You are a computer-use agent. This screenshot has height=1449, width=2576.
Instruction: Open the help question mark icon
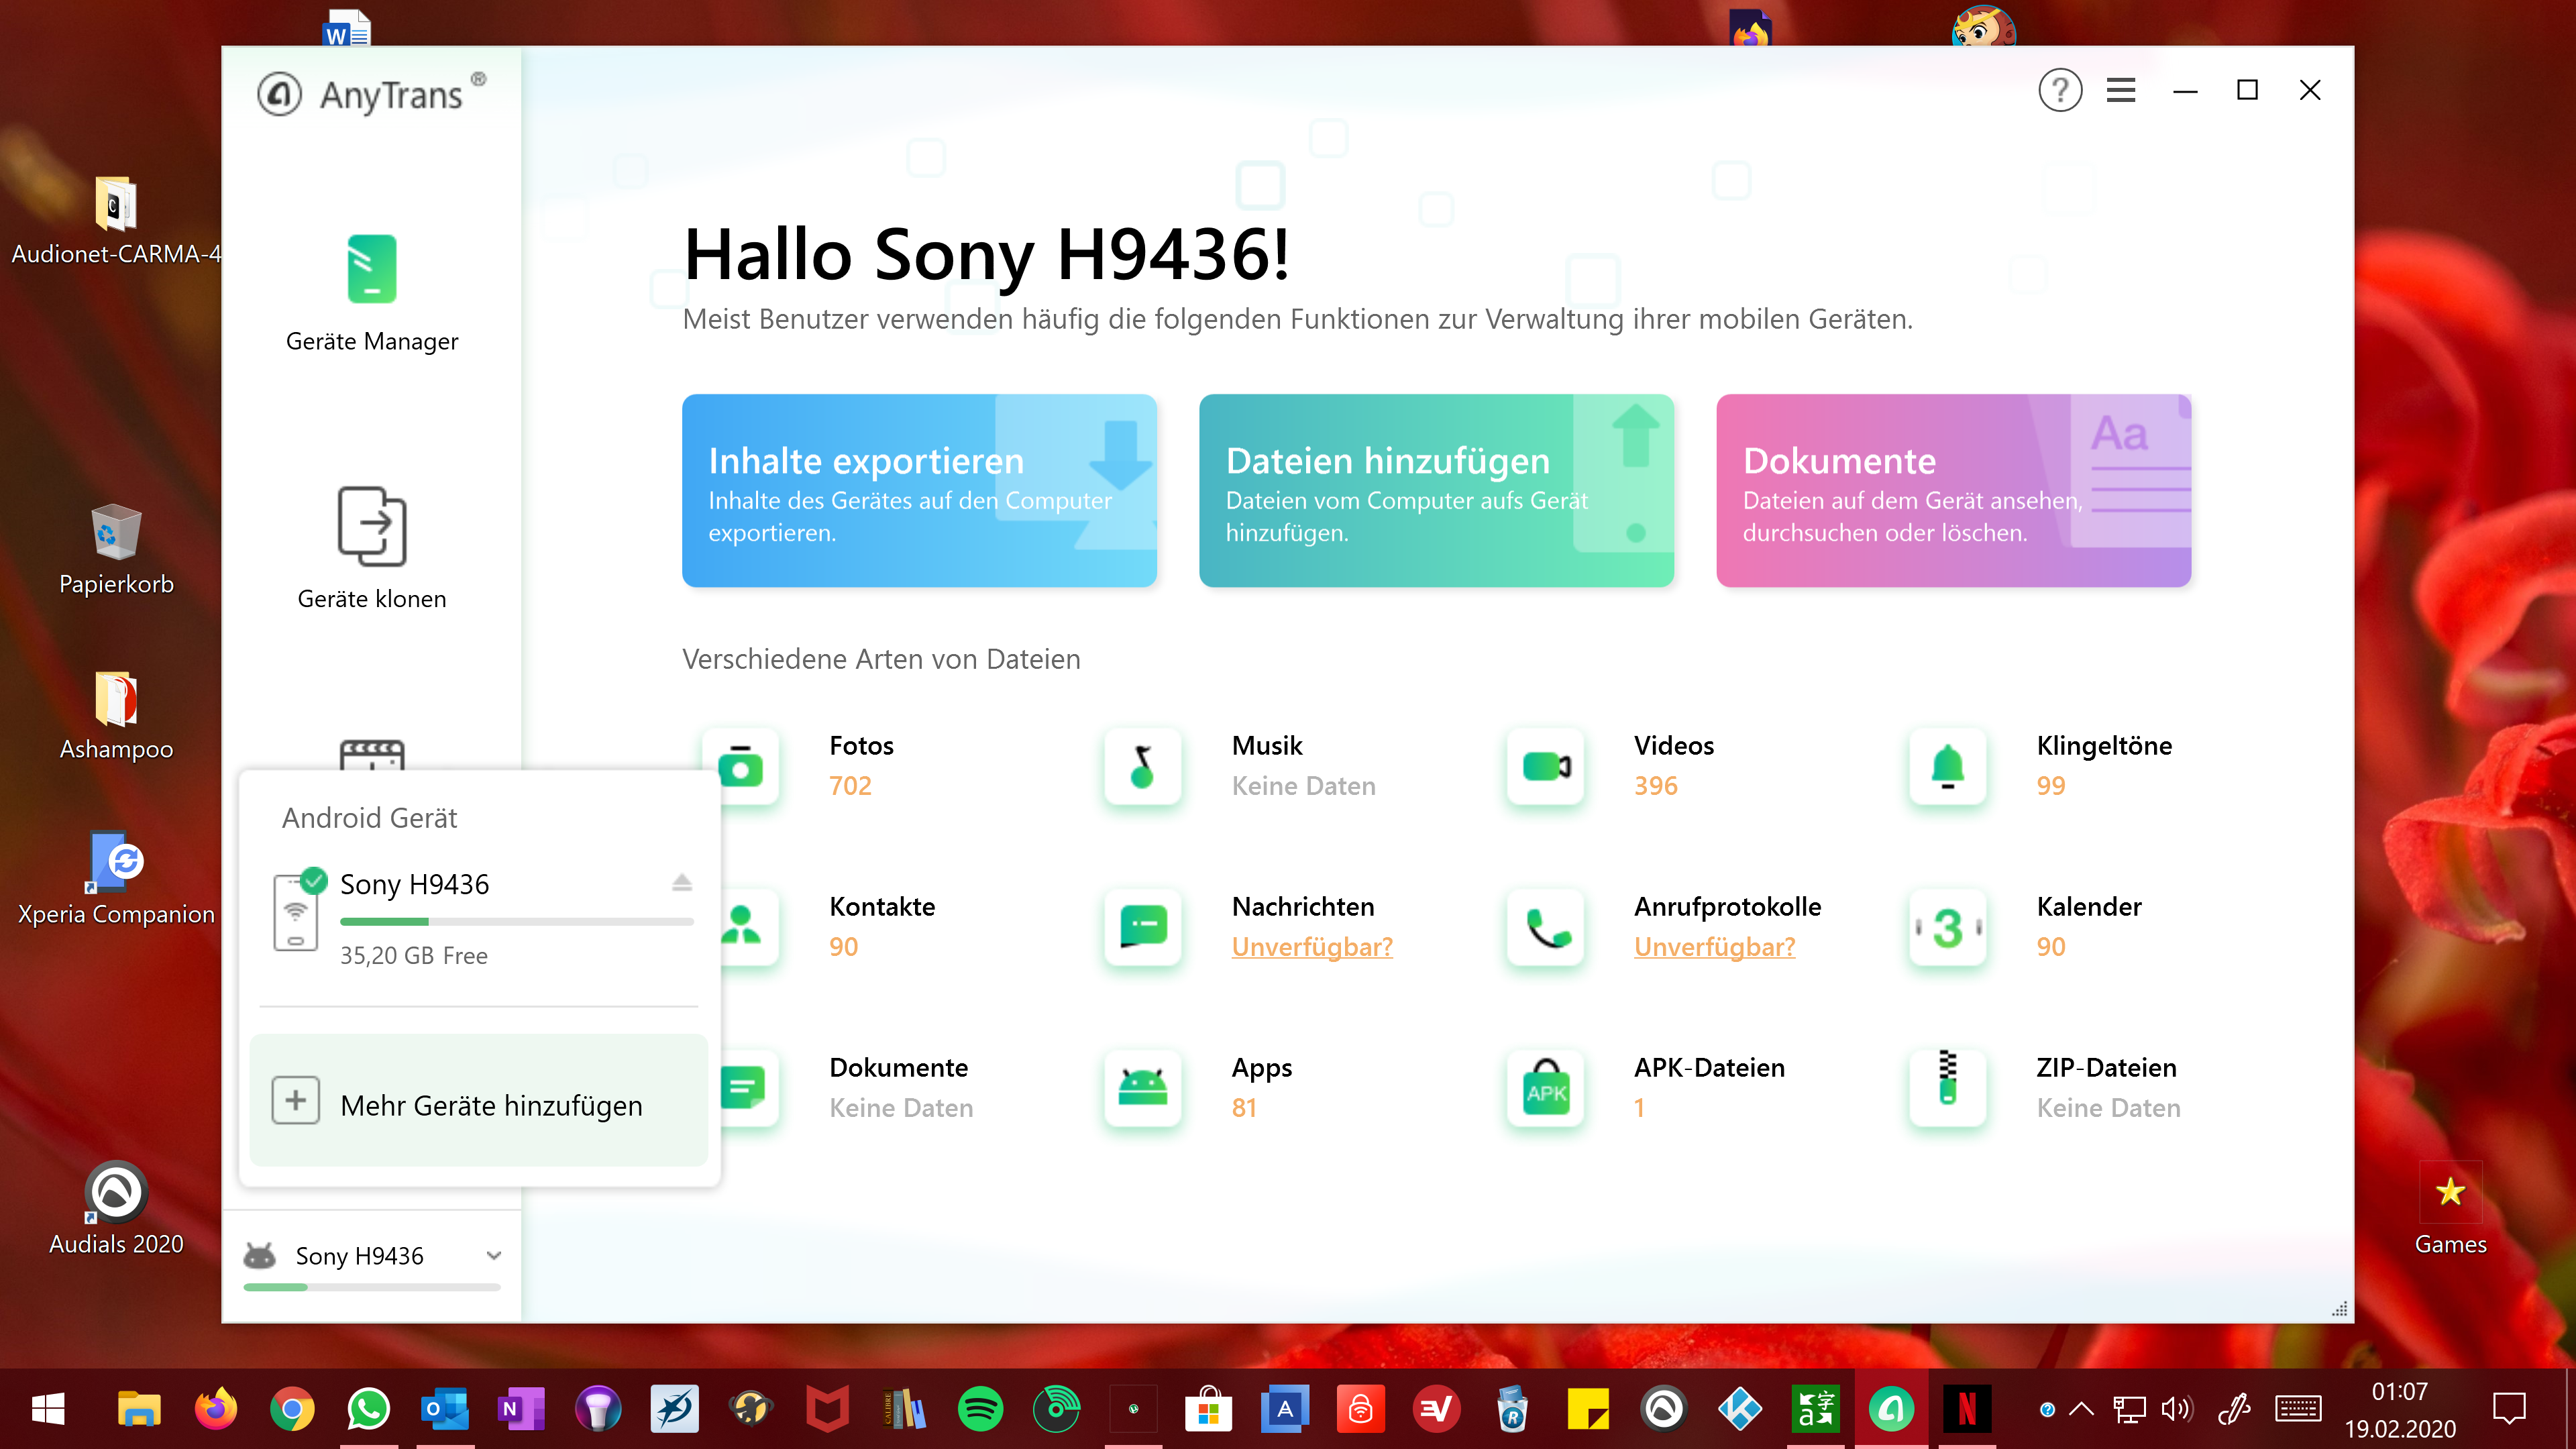[x=2060, y=91]
